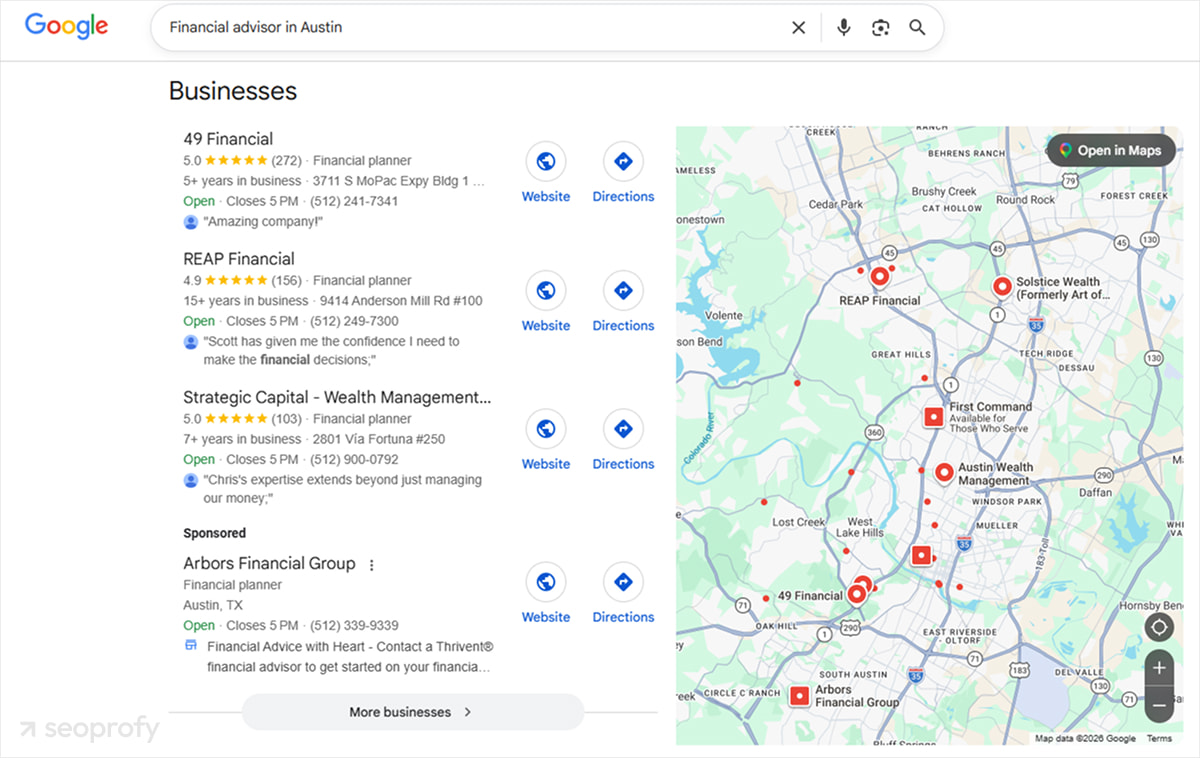Click Businesses heading
This screenshot has width=1200, height=758.
(x=233, y=91)
